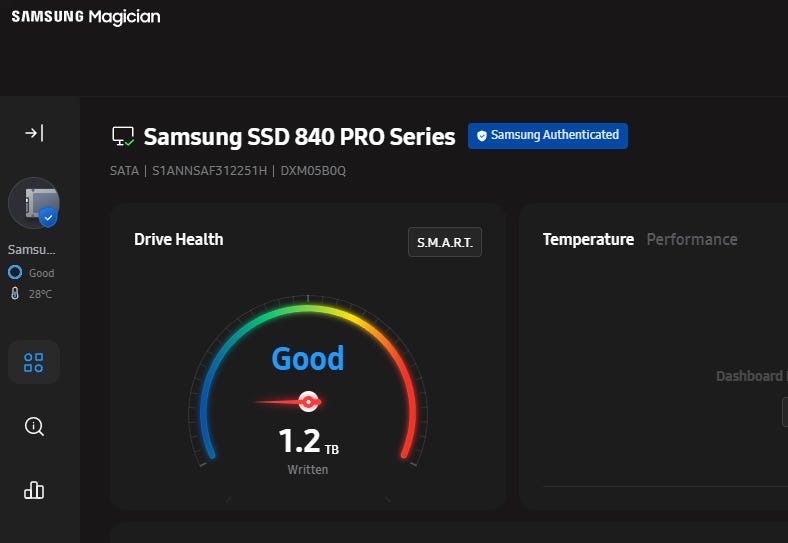
Task: Click the firmware 'DXM05B0Q' text
Action: pyautogui.click(x=313, y=171)
